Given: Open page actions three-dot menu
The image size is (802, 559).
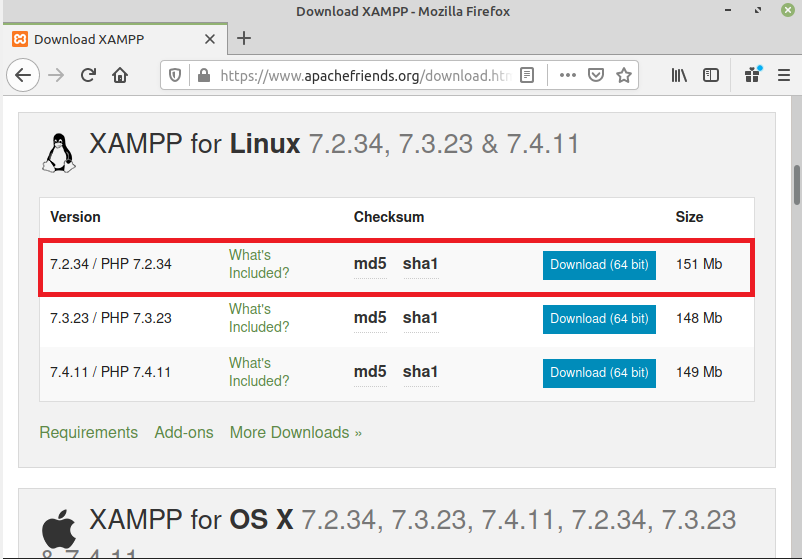Looking at the screenshot, I should click(x=568, y=75).
